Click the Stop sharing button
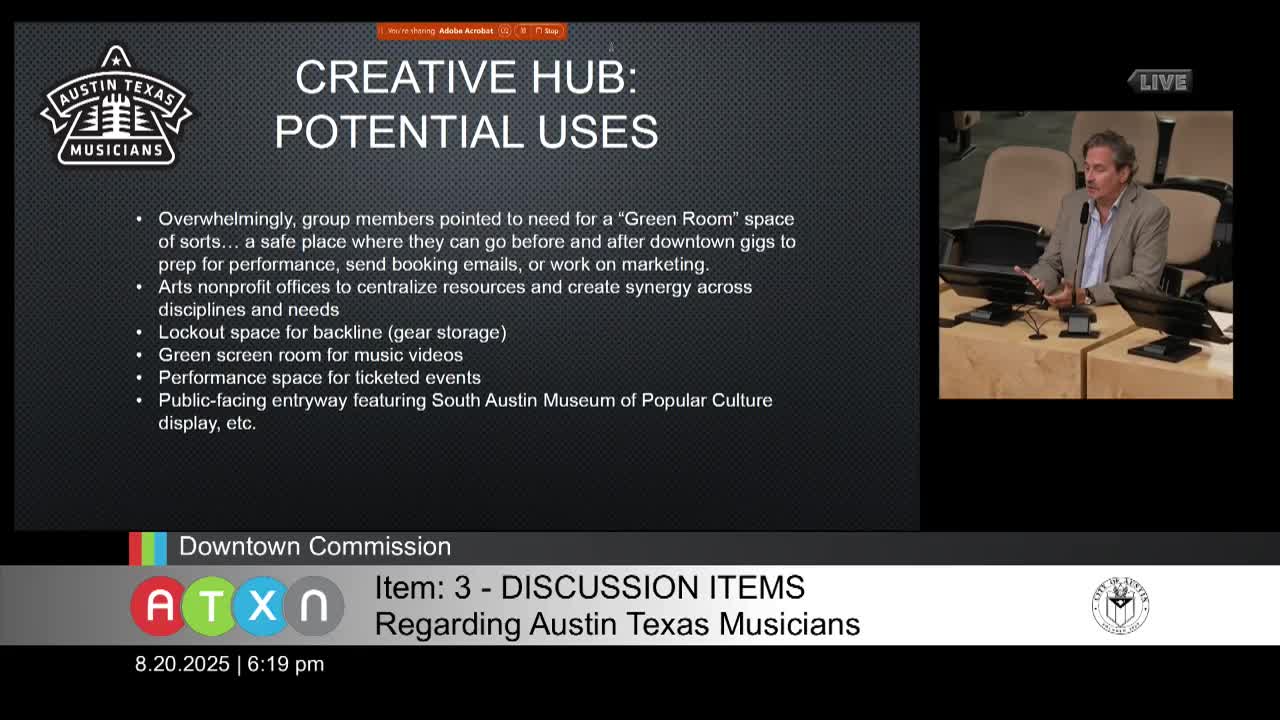This screenshot has width=1280, height=720. coord(547,31)
